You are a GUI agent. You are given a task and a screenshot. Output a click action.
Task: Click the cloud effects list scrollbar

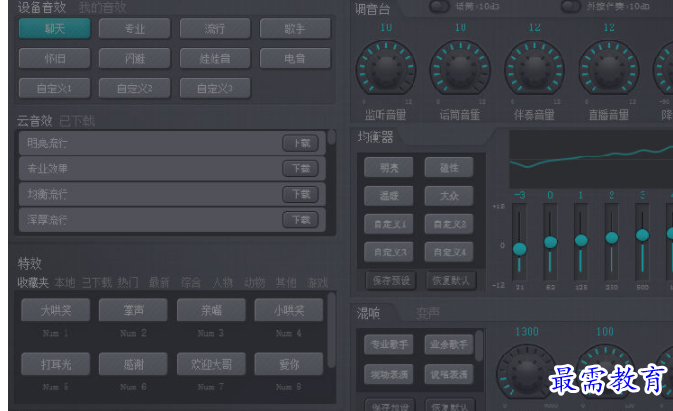(x=331, y=137)
